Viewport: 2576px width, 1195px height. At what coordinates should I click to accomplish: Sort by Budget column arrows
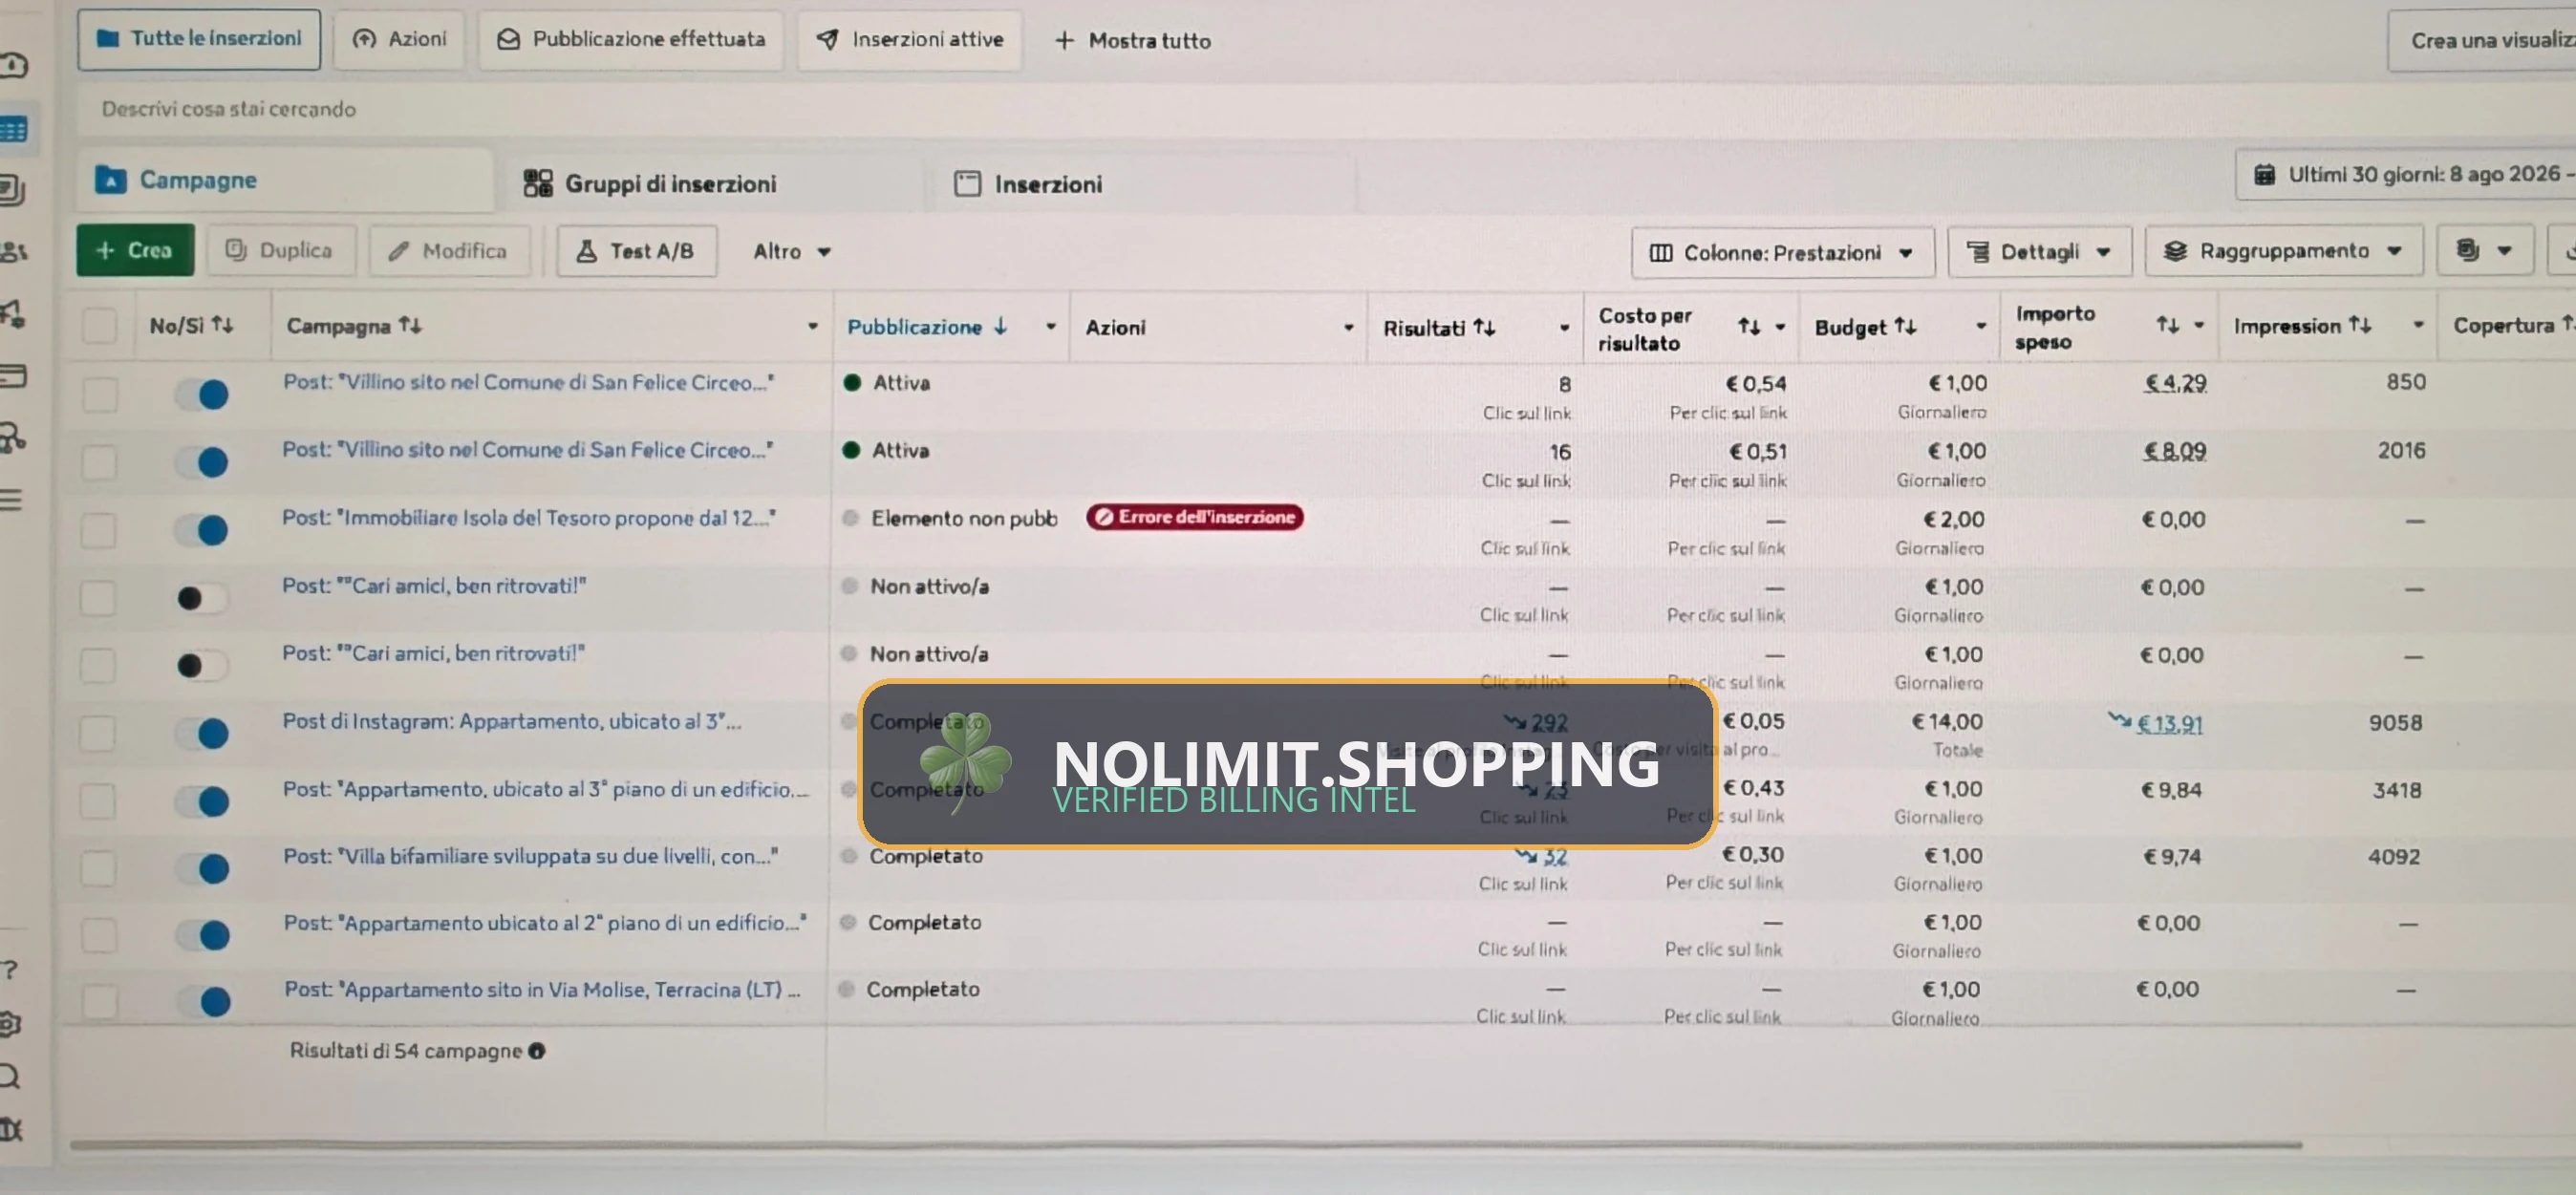pos(1906,326)
